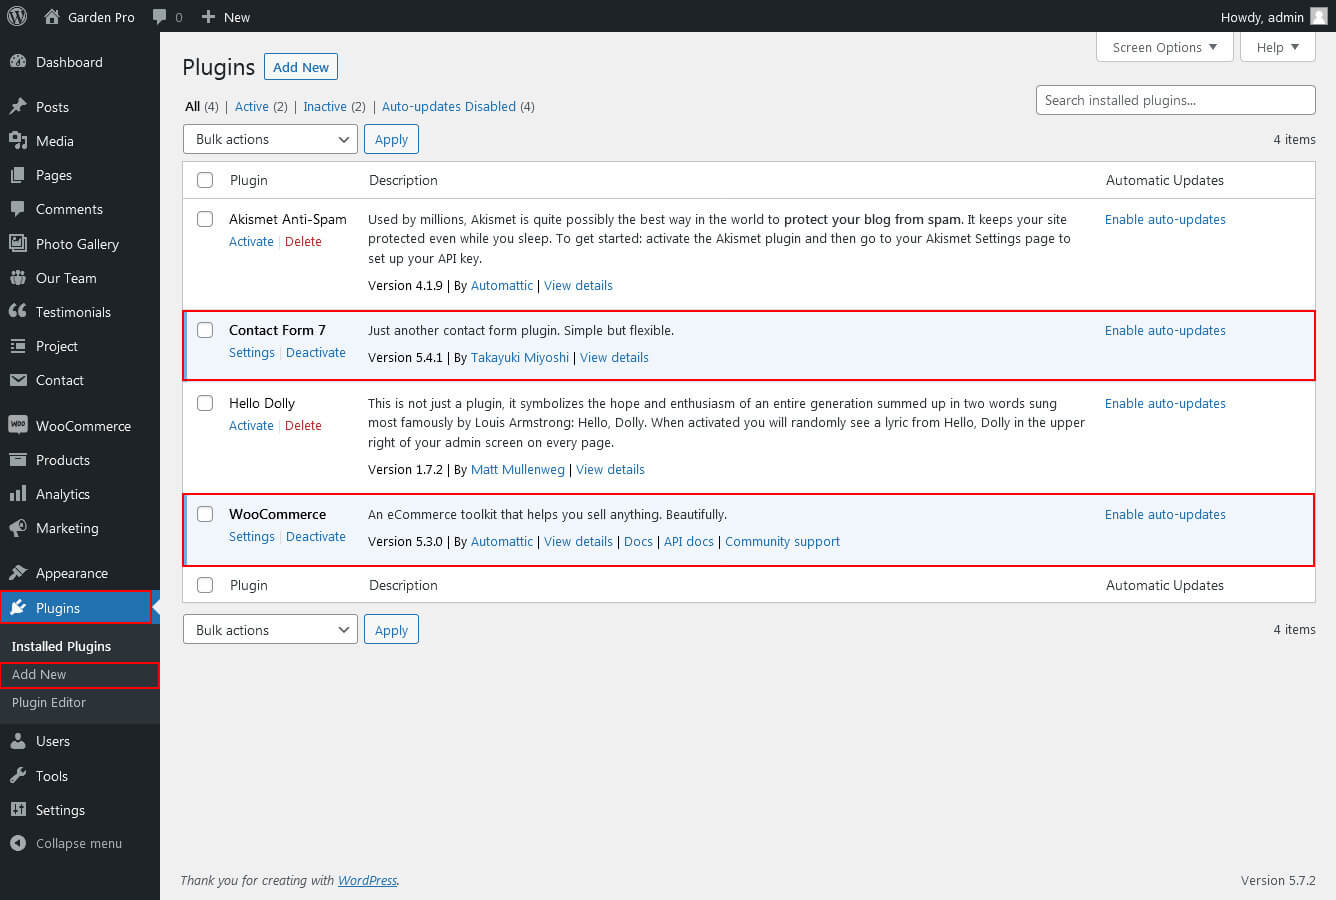
Task: Click the Posts pin icon
Action: [17, 107]
